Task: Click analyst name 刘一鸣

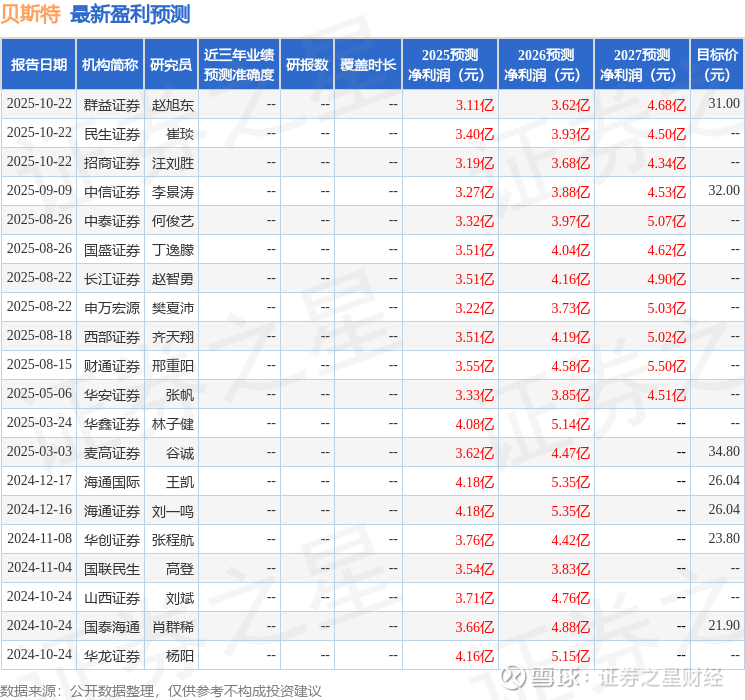Action: pyautogui.click(x=173, y=511)
